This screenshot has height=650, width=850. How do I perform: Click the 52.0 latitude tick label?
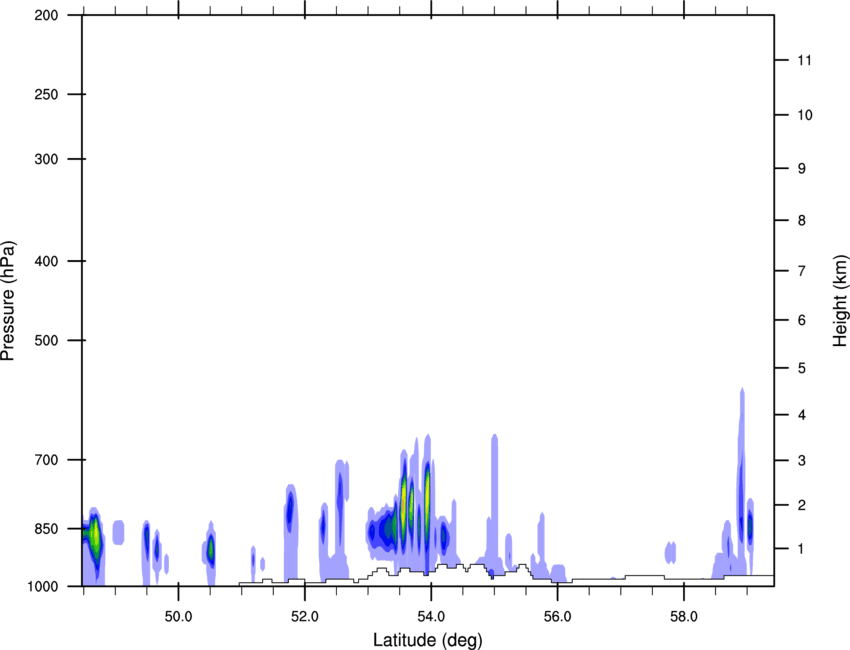305,617
